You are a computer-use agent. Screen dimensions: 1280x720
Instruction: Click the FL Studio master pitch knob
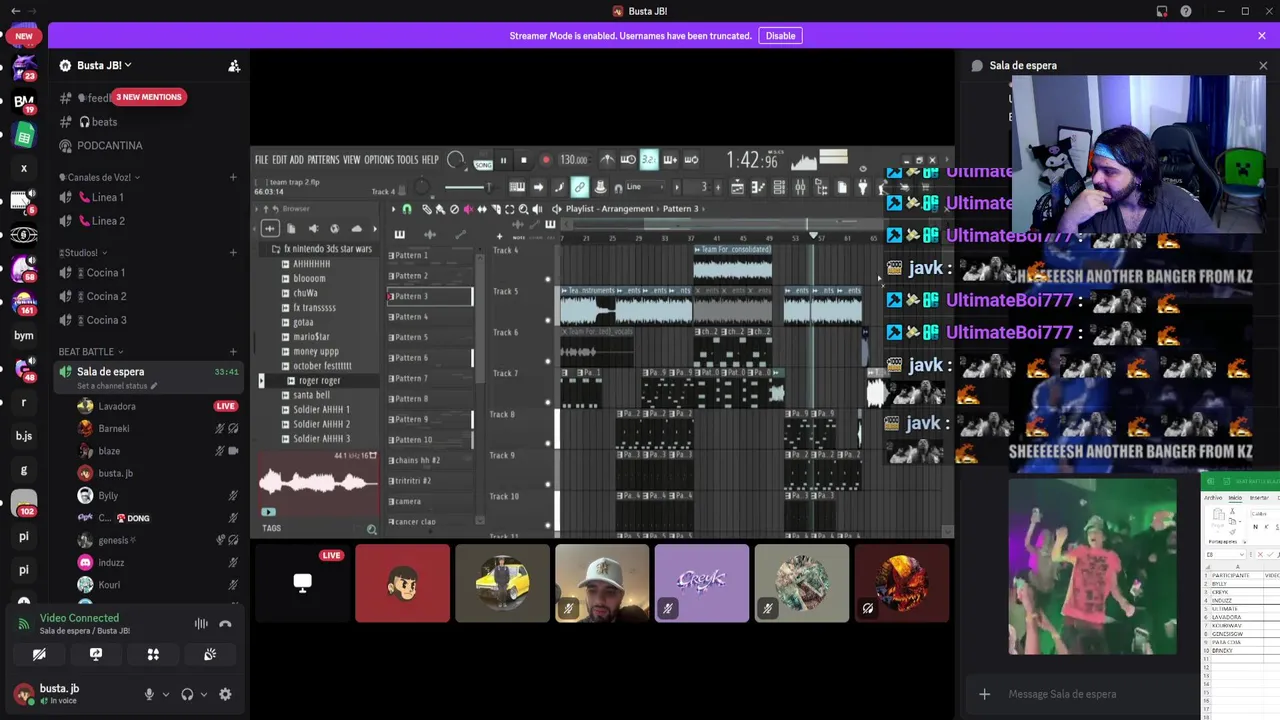pos(422,187)
